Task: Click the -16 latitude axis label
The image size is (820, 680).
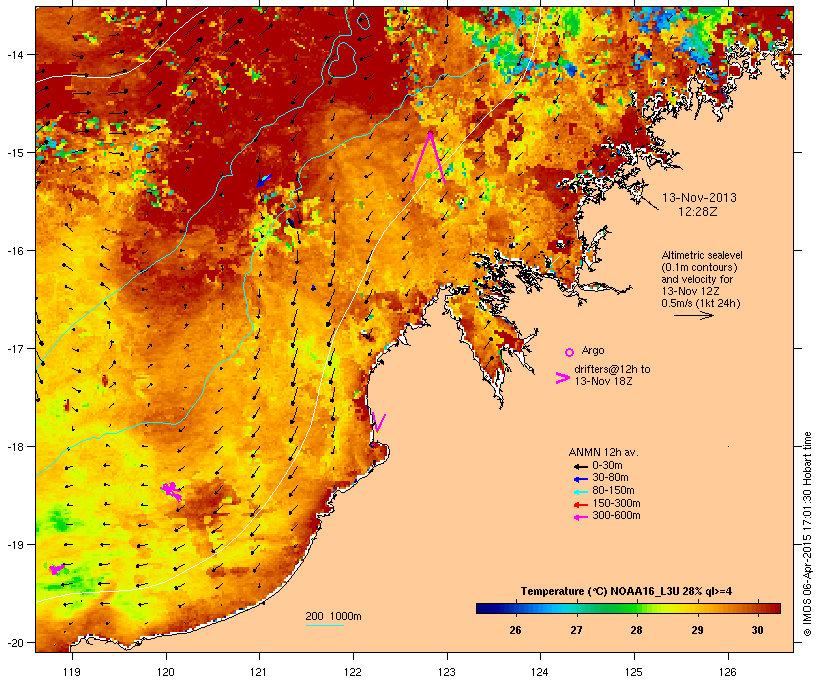Action: [15, 251]
